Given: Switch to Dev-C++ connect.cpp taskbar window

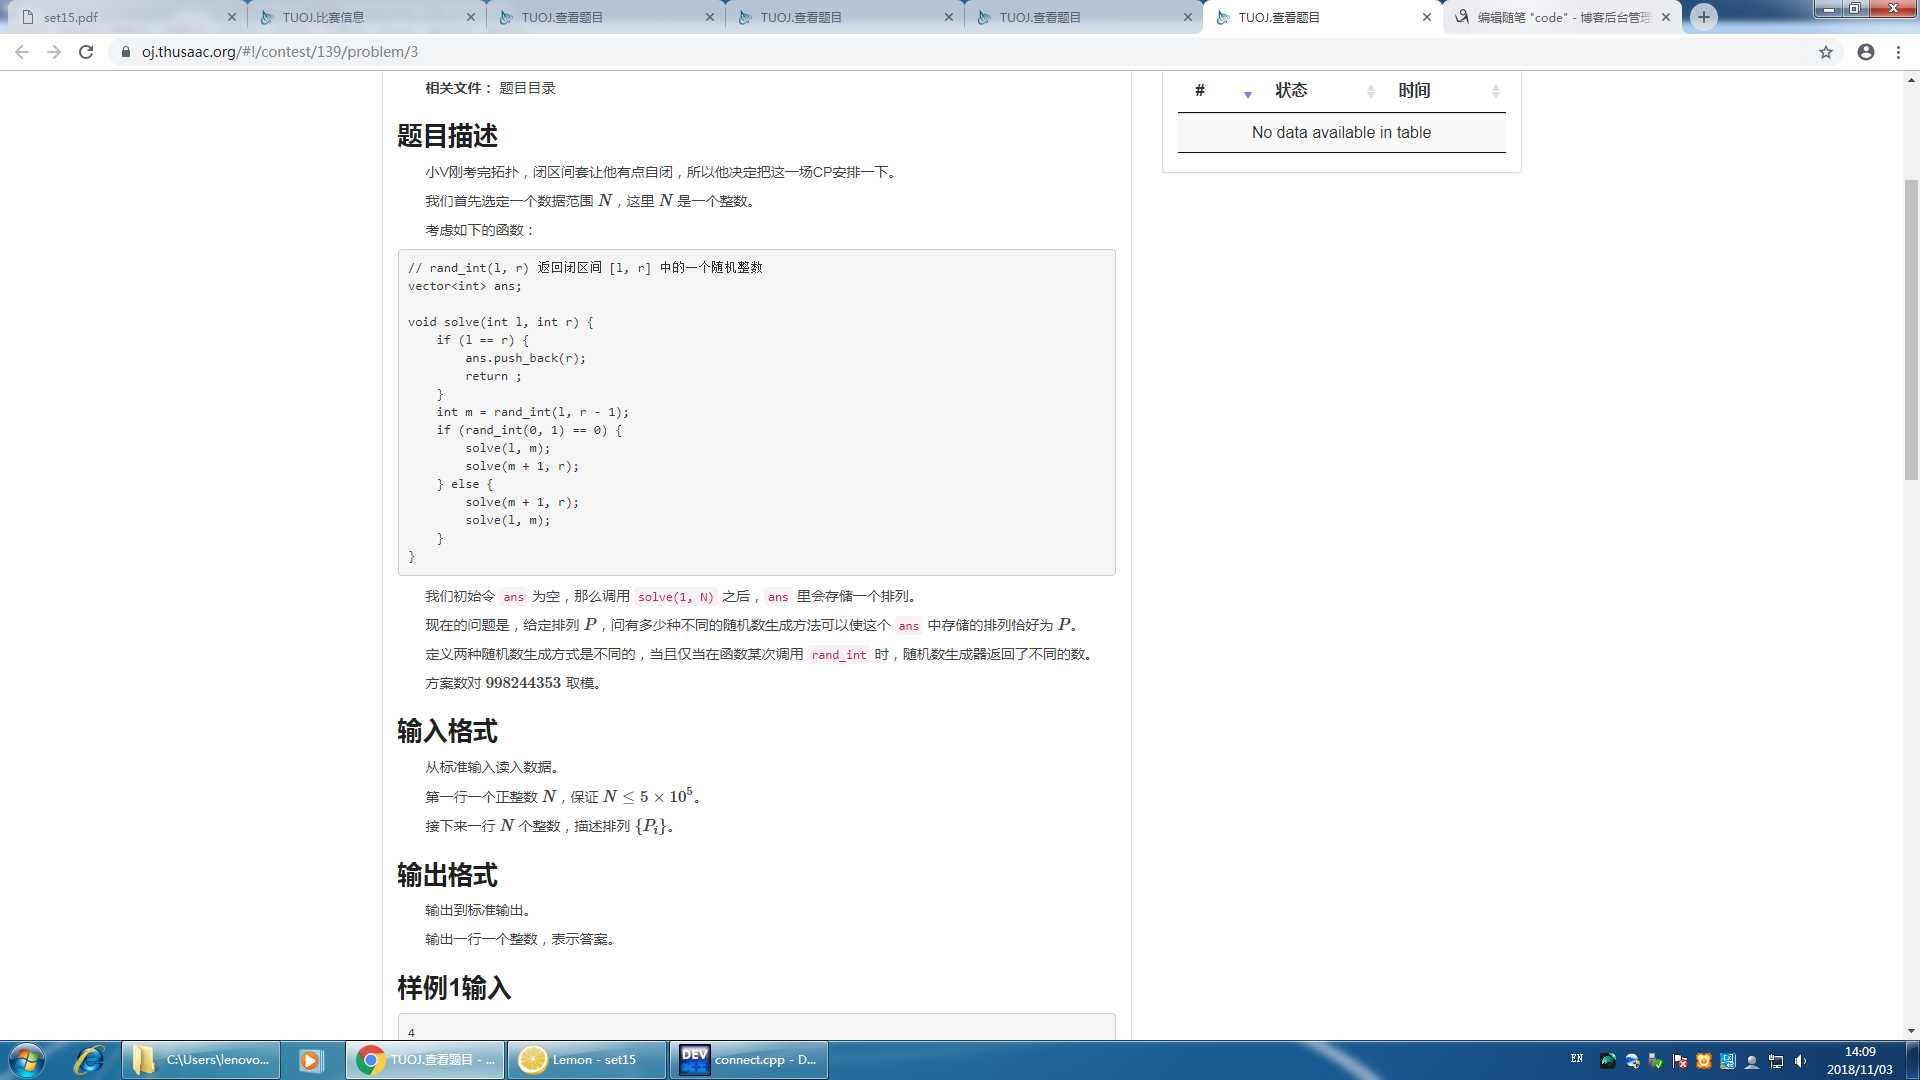Looking at the screenshot, I should point(749,1060).
